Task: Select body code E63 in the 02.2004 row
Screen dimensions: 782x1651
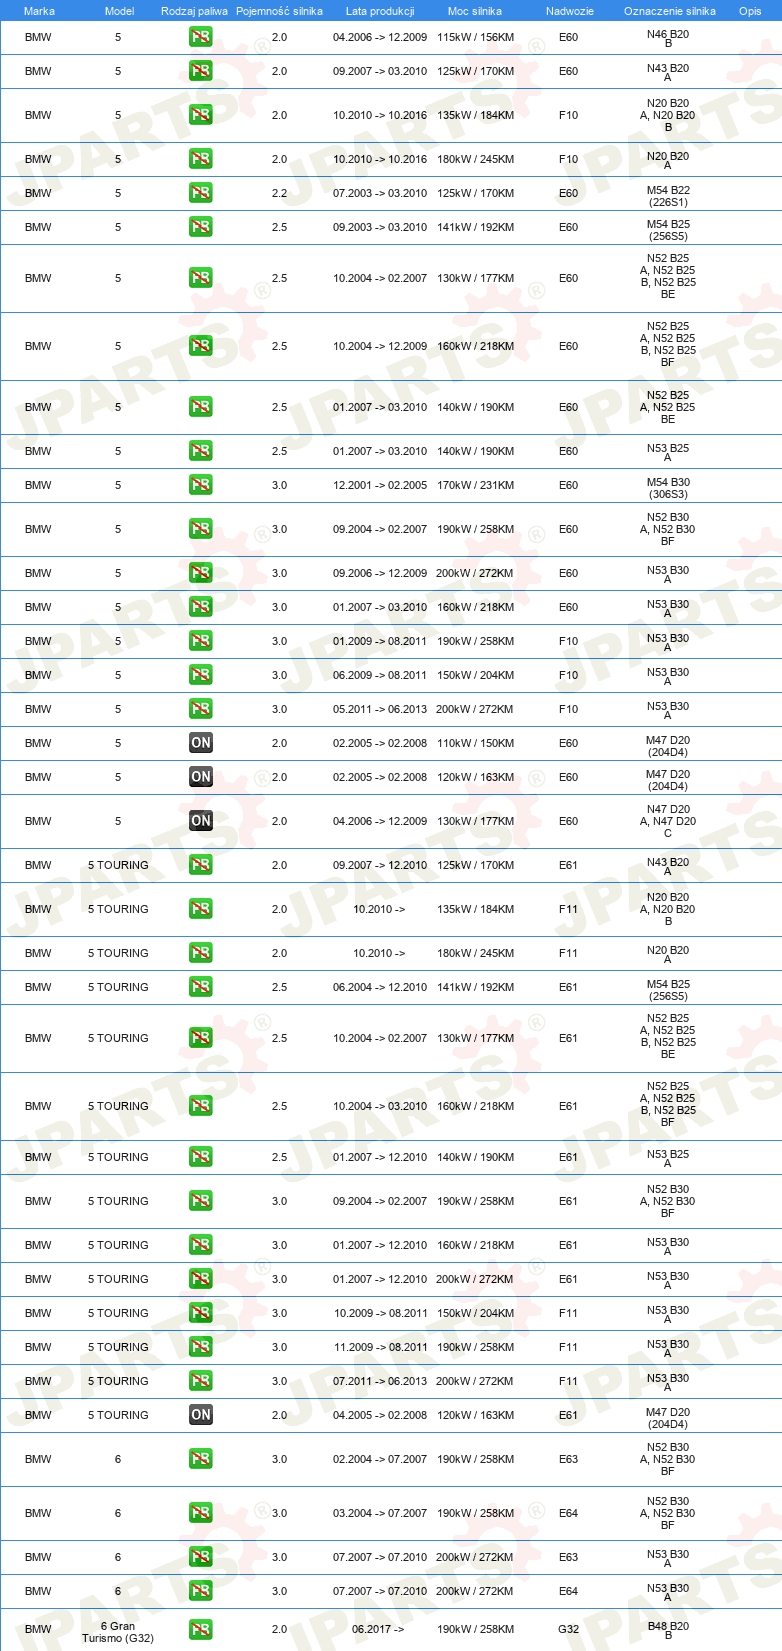Action: pos(569,1459)
